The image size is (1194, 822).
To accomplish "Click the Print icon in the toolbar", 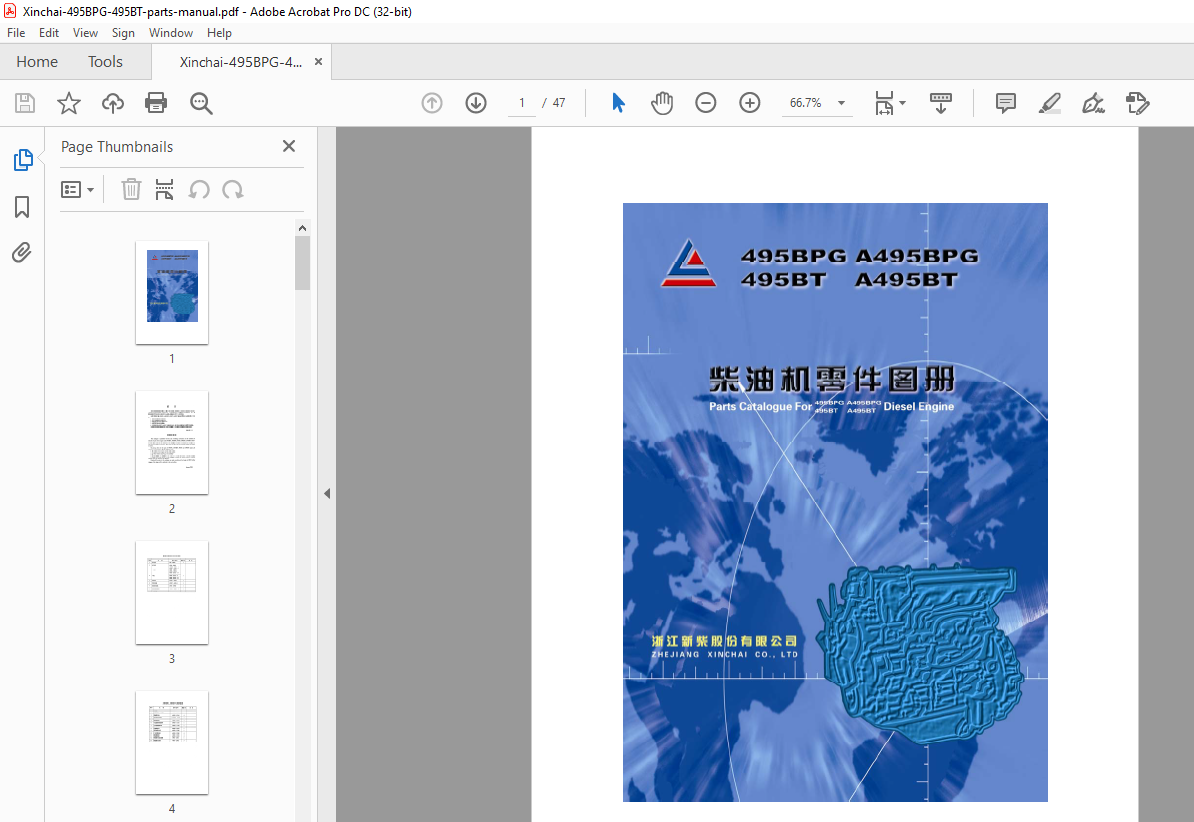I will [156, 102].
